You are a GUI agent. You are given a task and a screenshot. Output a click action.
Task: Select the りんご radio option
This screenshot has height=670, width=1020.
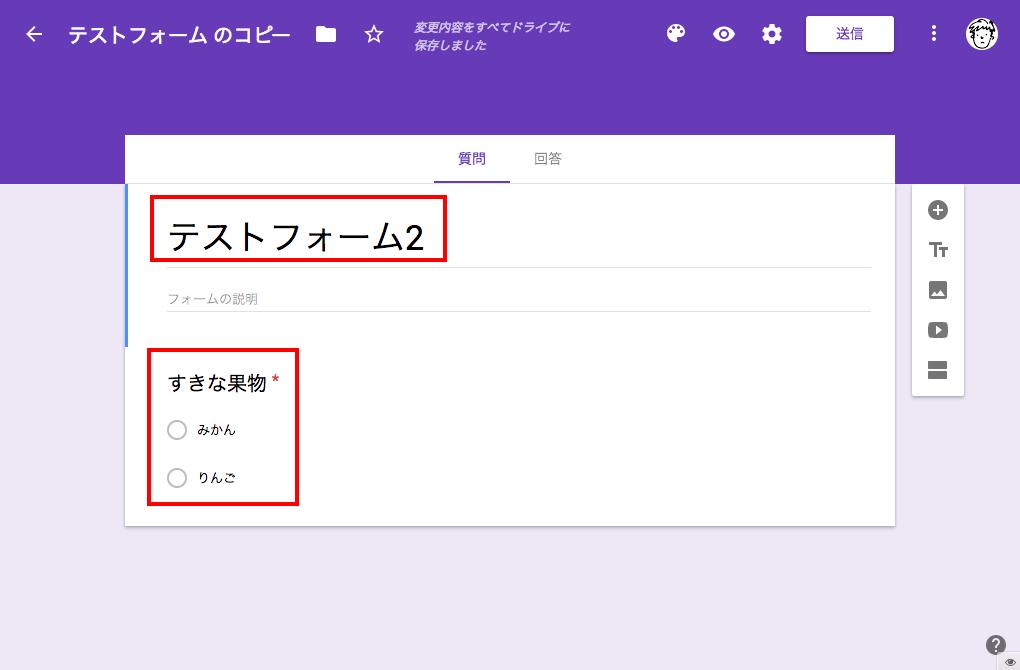(x=177, y=478)
